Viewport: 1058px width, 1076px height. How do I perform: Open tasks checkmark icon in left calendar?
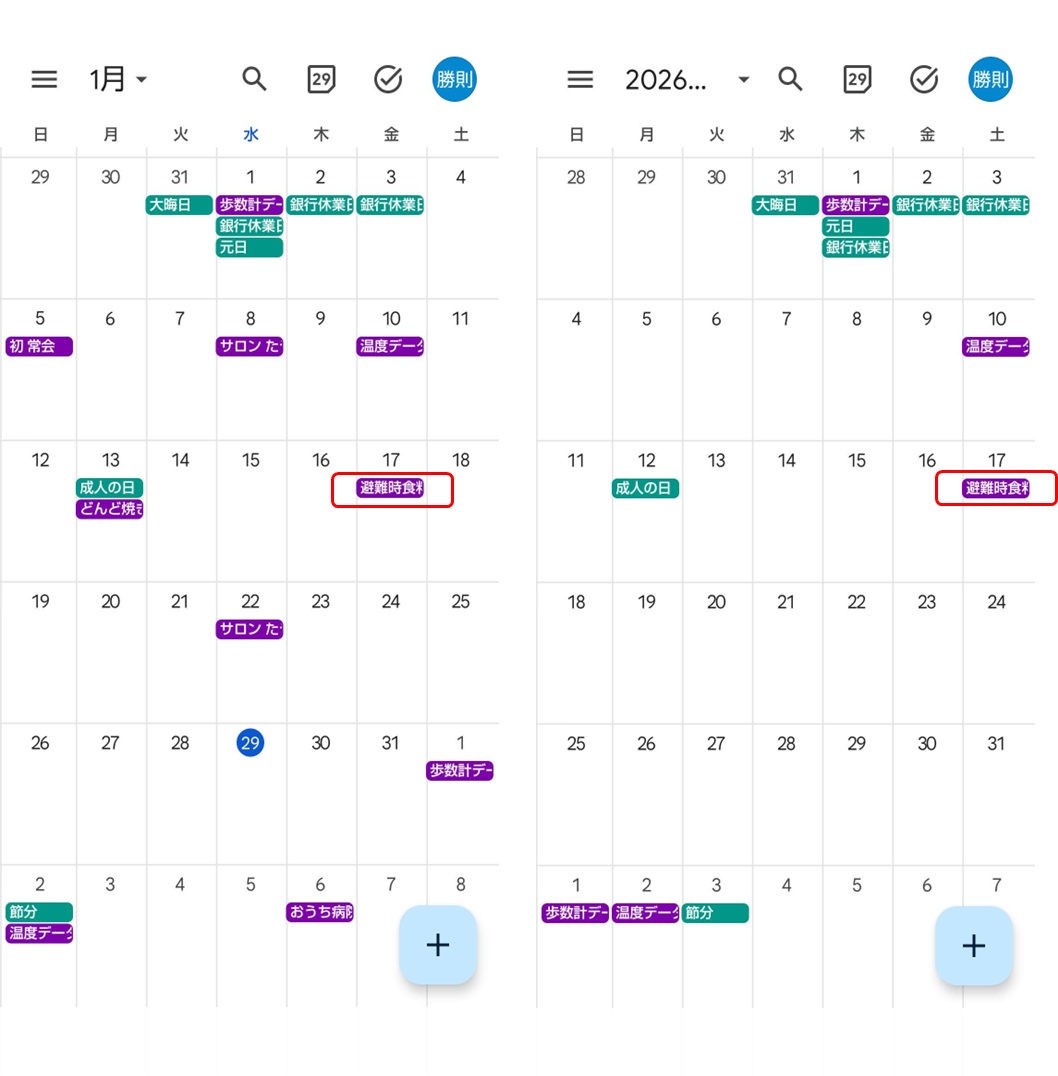[x=388, y=79]
